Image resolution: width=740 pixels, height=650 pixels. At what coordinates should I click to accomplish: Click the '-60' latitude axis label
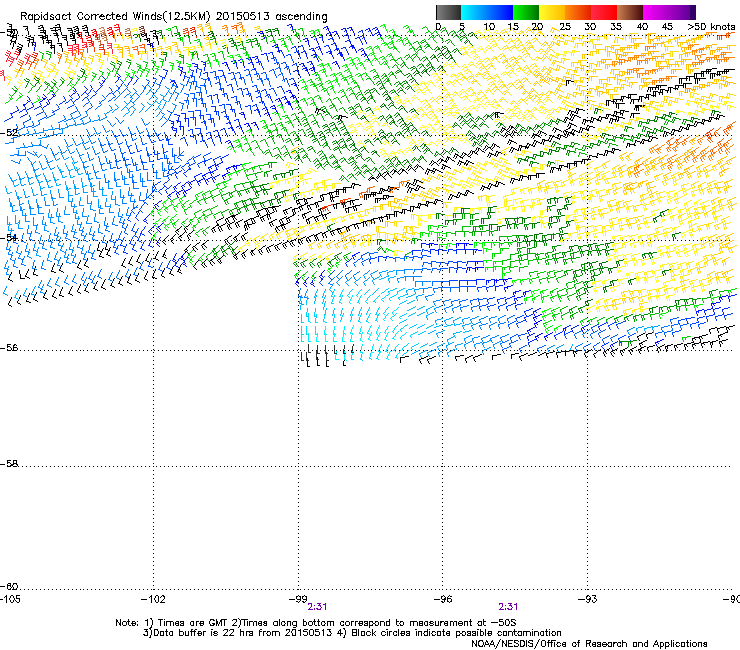pyautogui.click(x=9, y=586)
